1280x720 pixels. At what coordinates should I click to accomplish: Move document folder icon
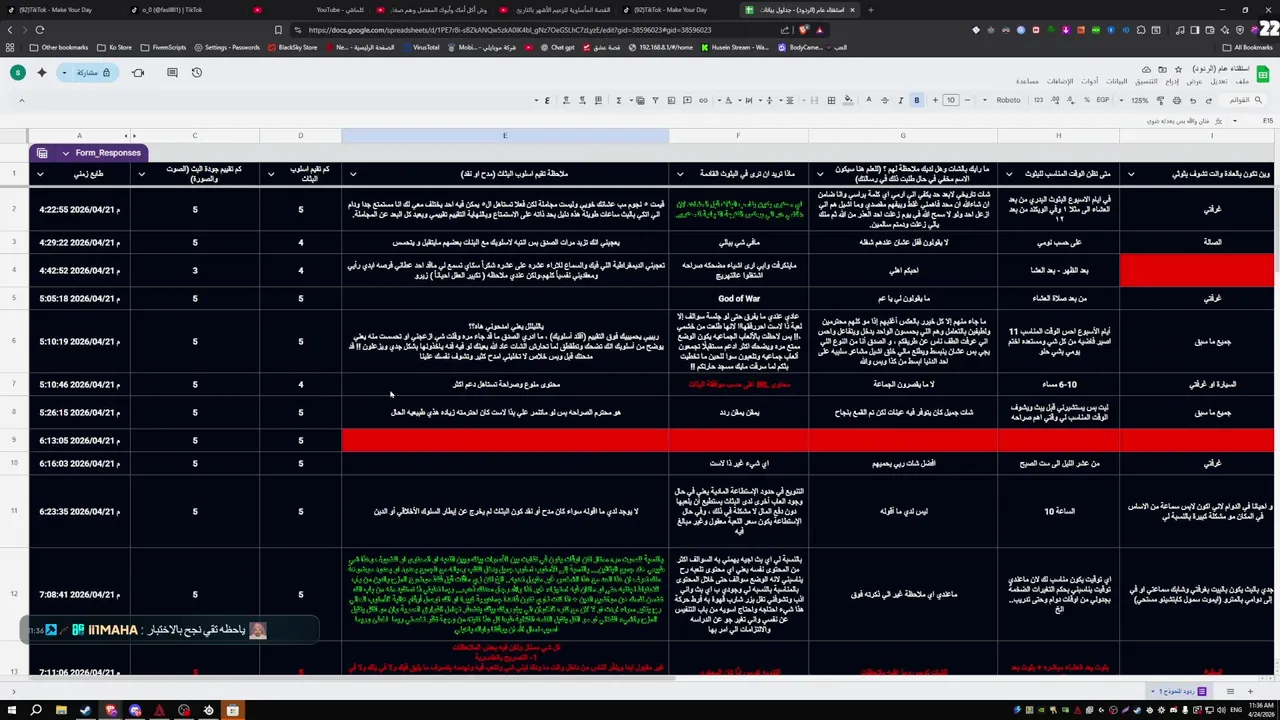[x=1162, y=68]
